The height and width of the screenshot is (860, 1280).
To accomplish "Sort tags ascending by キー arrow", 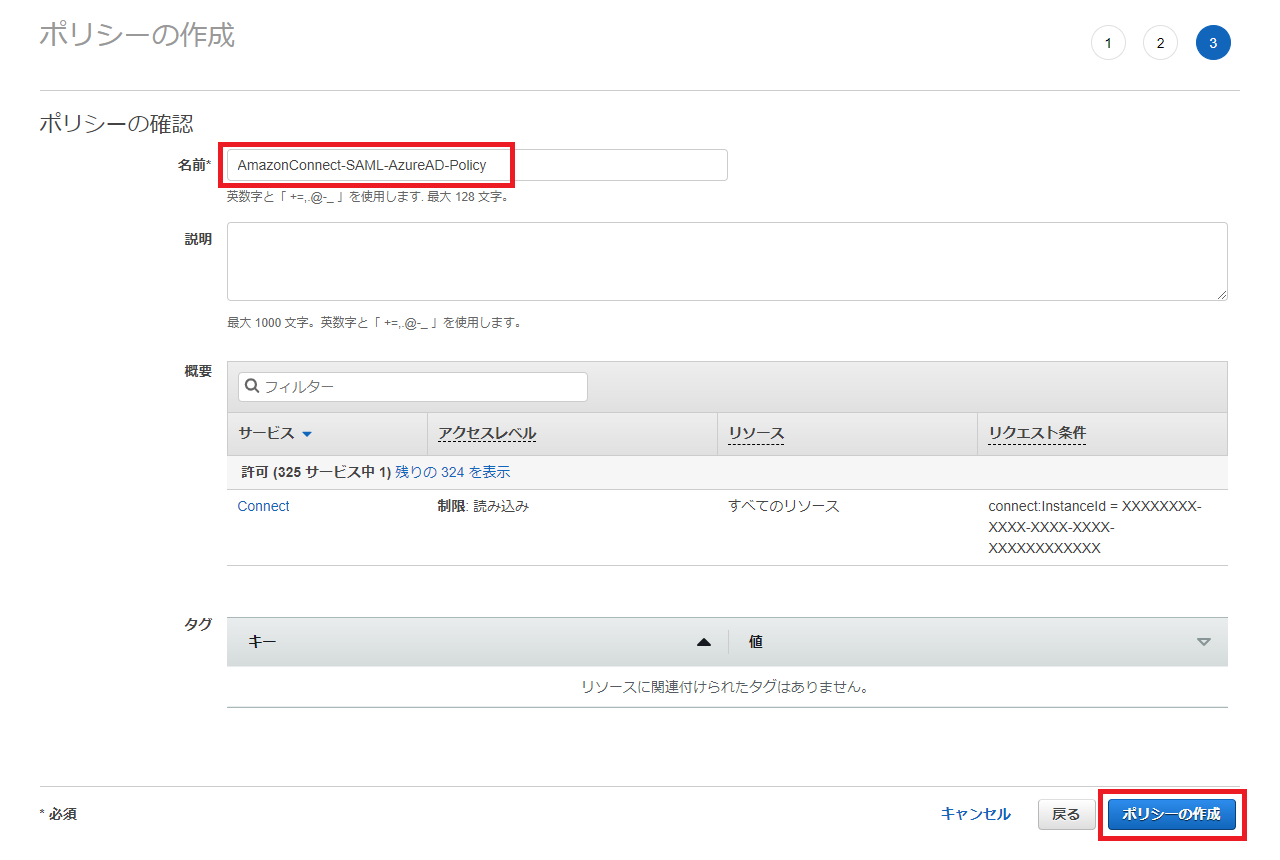I will pyautogui.click(x=704, y=642).
